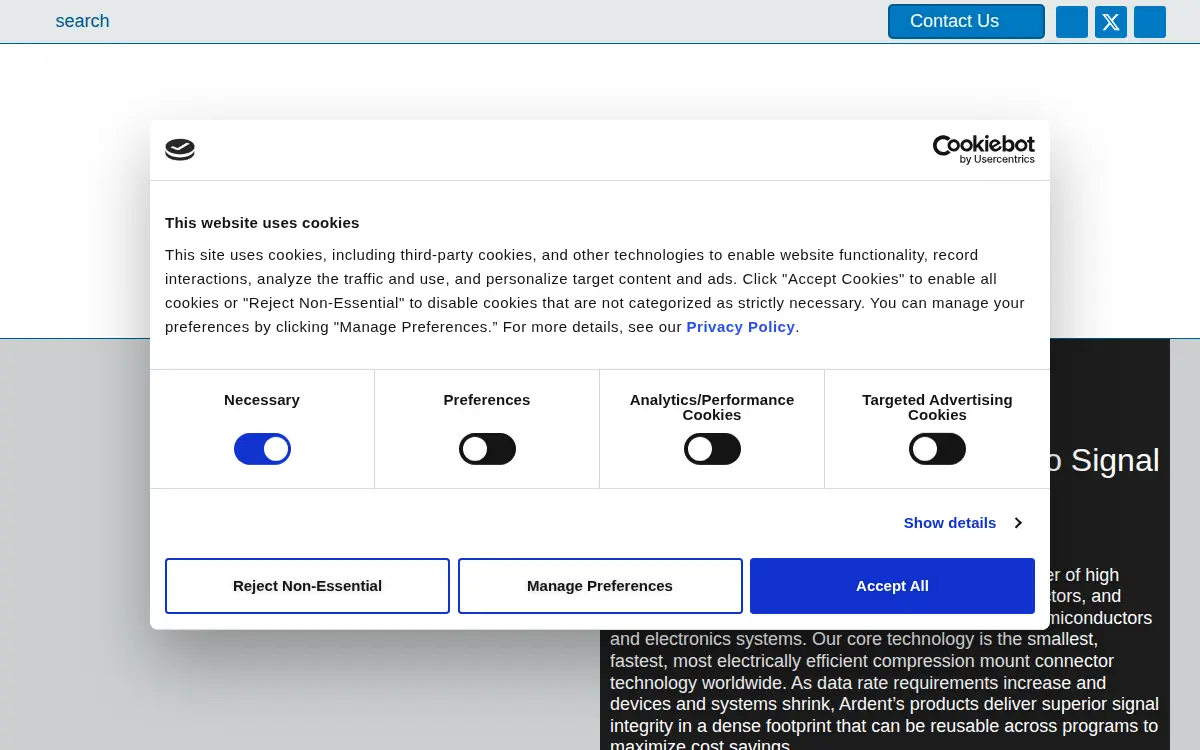
Task: Enable Targeted Advertising Cookies switch
Action: [937, 449]
